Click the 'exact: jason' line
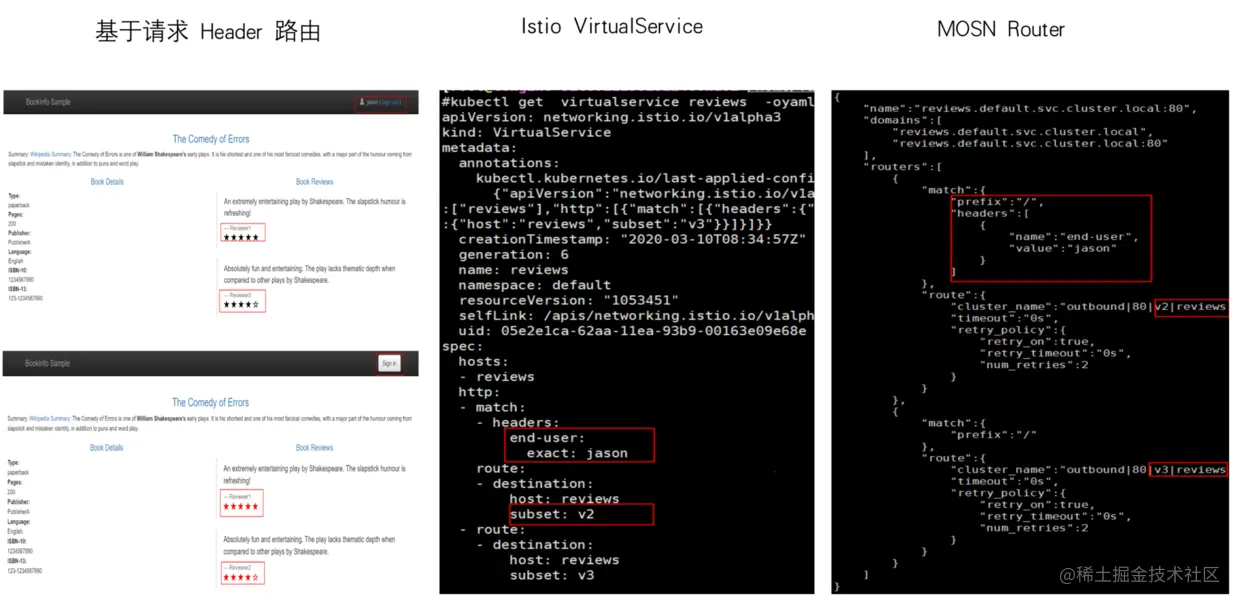1240x605 pixels. tap(577, 453)
